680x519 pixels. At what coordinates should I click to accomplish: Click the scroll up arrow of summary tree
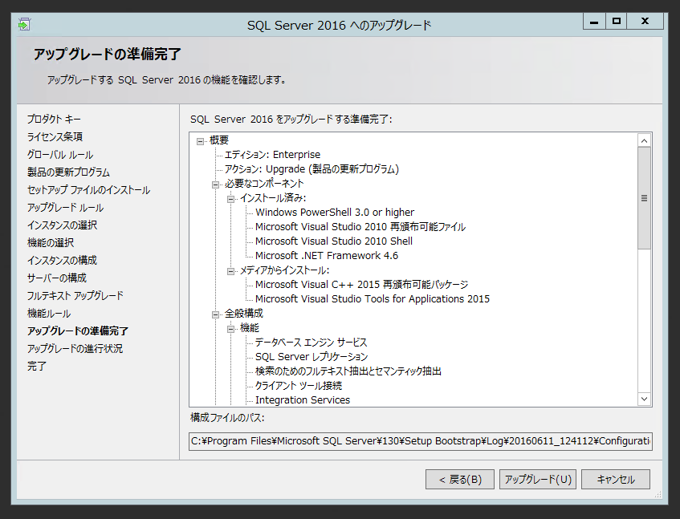(x=644, y=140)
